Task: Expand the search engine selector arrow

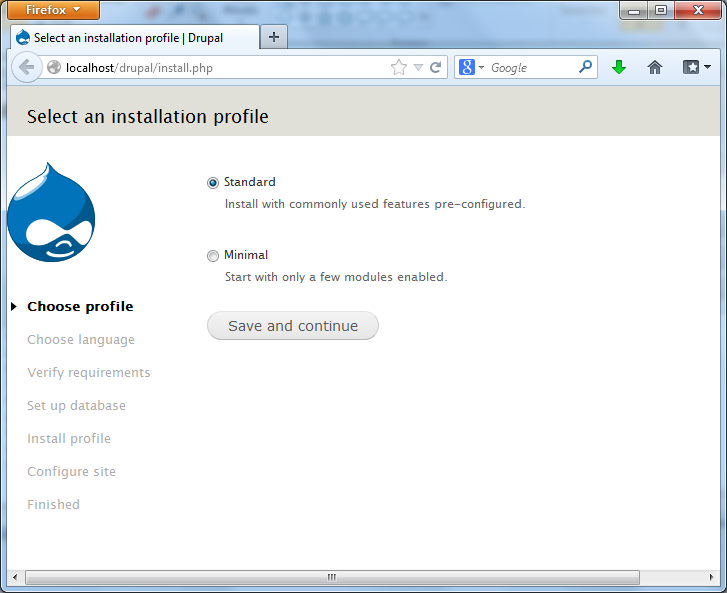Action: coord(481,68)
